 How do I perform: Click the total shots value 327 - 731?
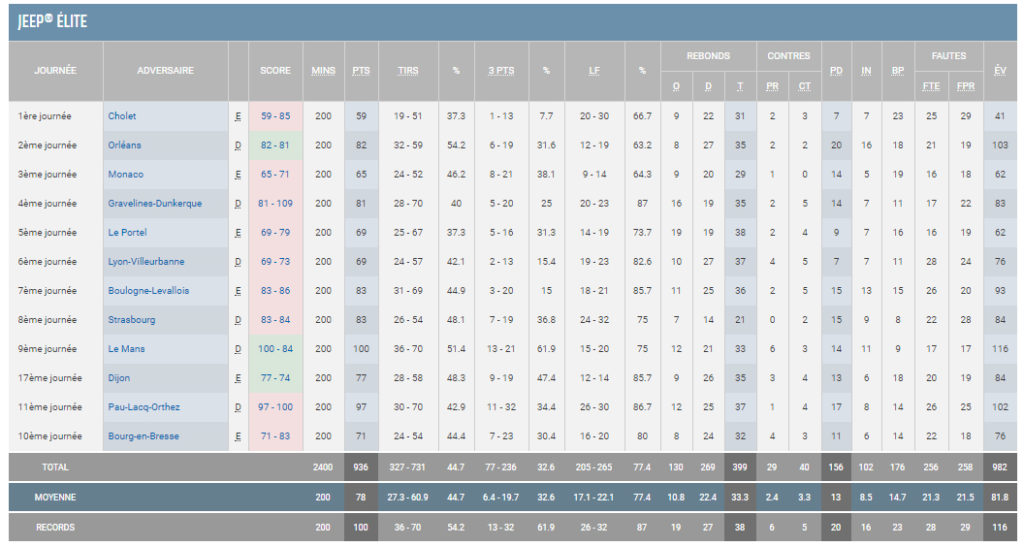408,467
